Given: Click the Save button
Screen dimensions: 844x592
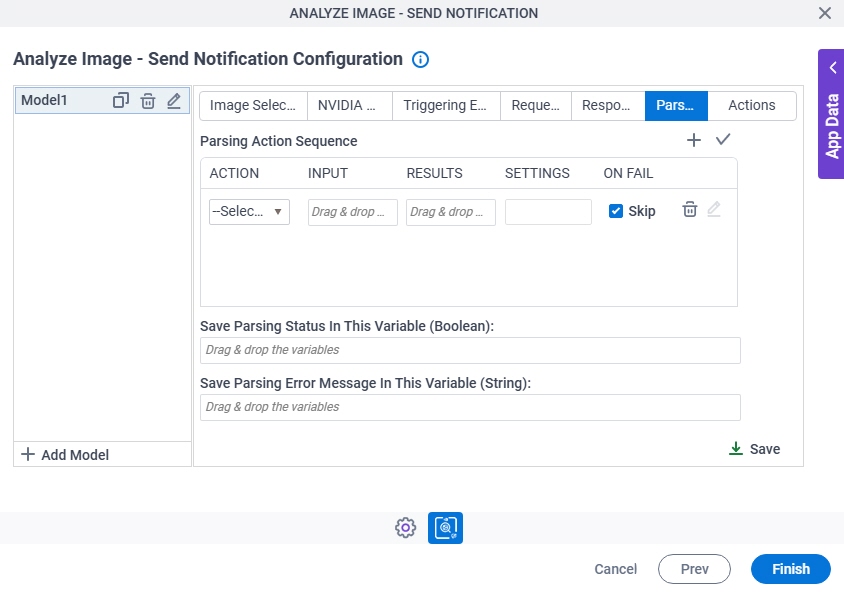Looking at the screenshot, I should coord(754,449).
